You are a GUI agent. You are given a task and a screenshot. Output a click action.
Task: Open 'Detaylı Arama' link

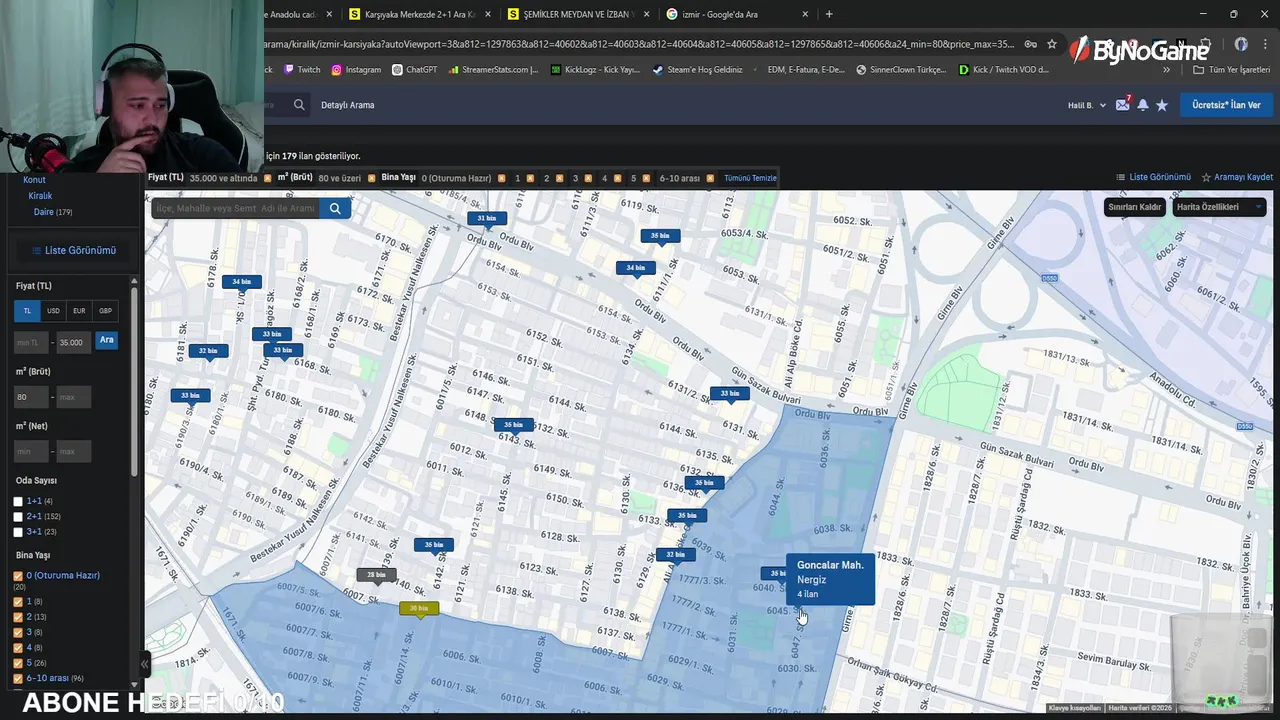[348, 105]
